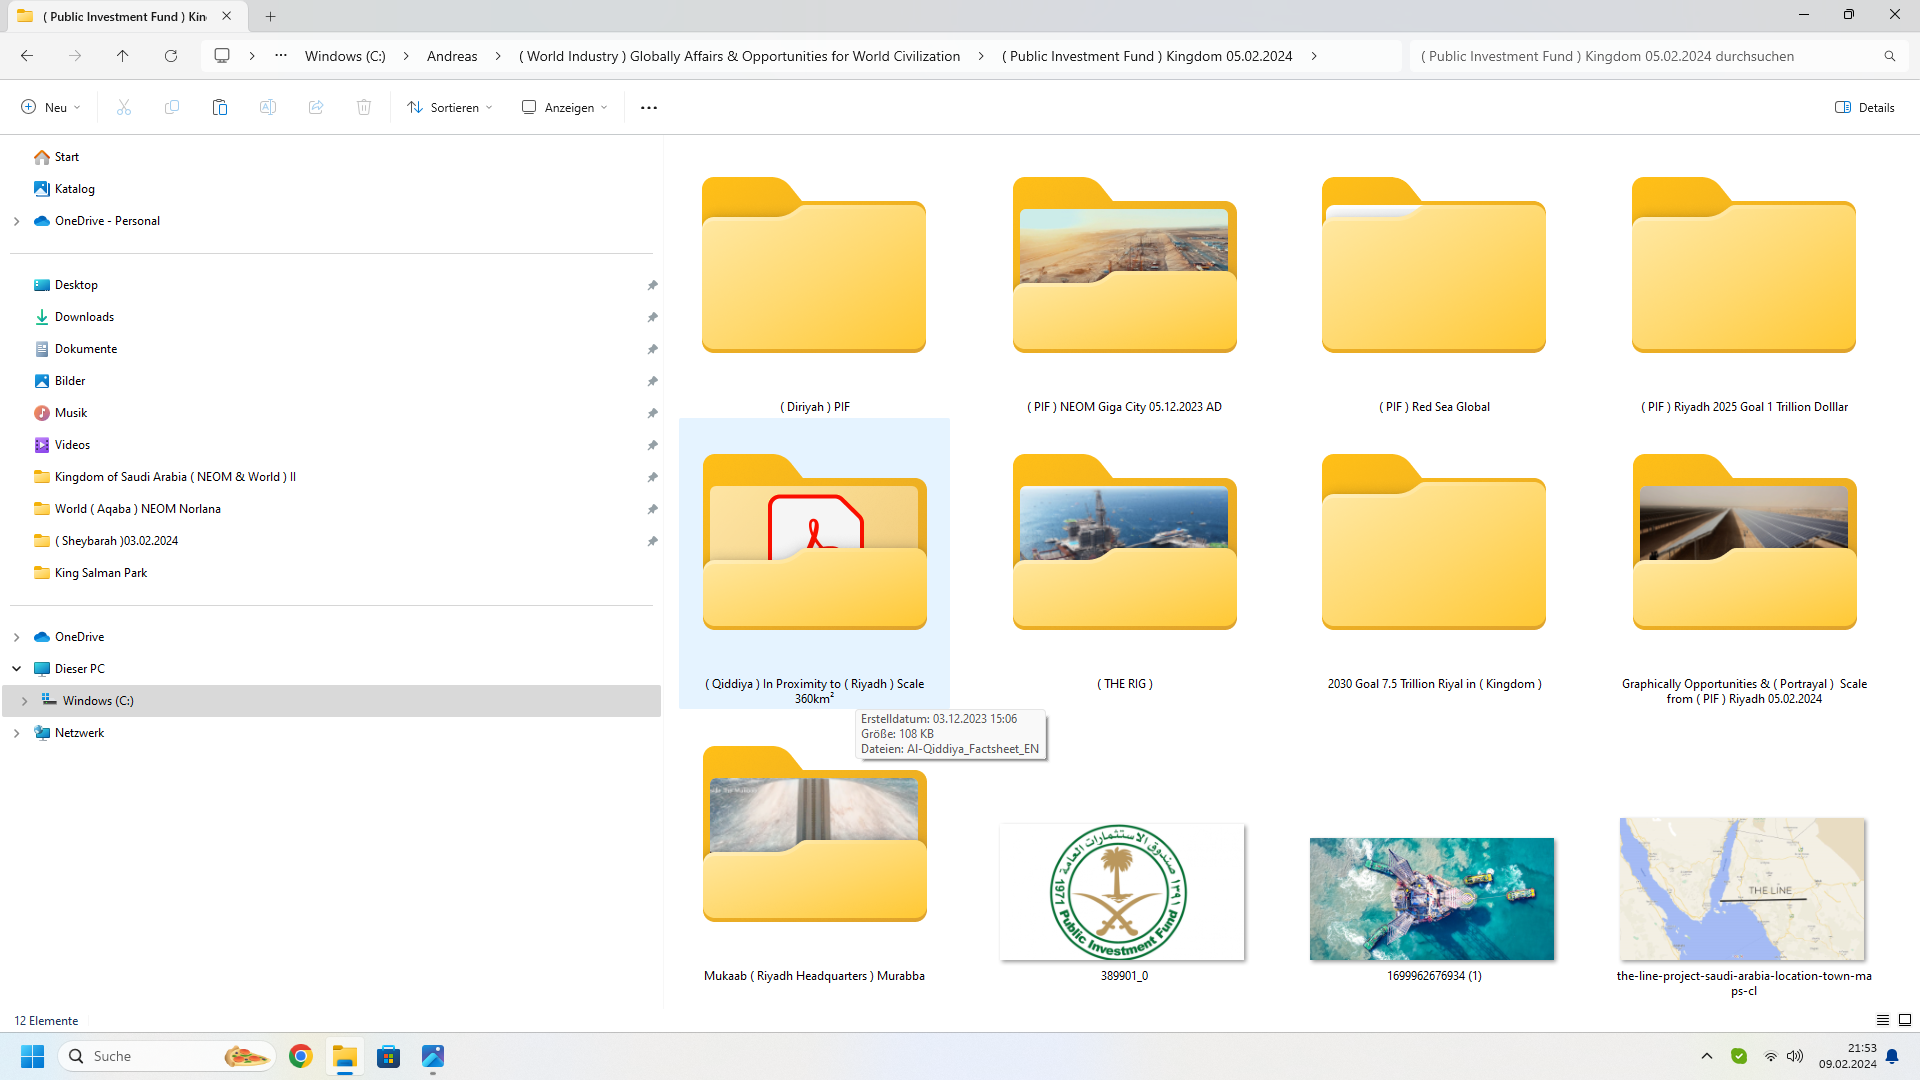
Task: Open the Anzeigen dropdown
Action: [x=565, y=107]
